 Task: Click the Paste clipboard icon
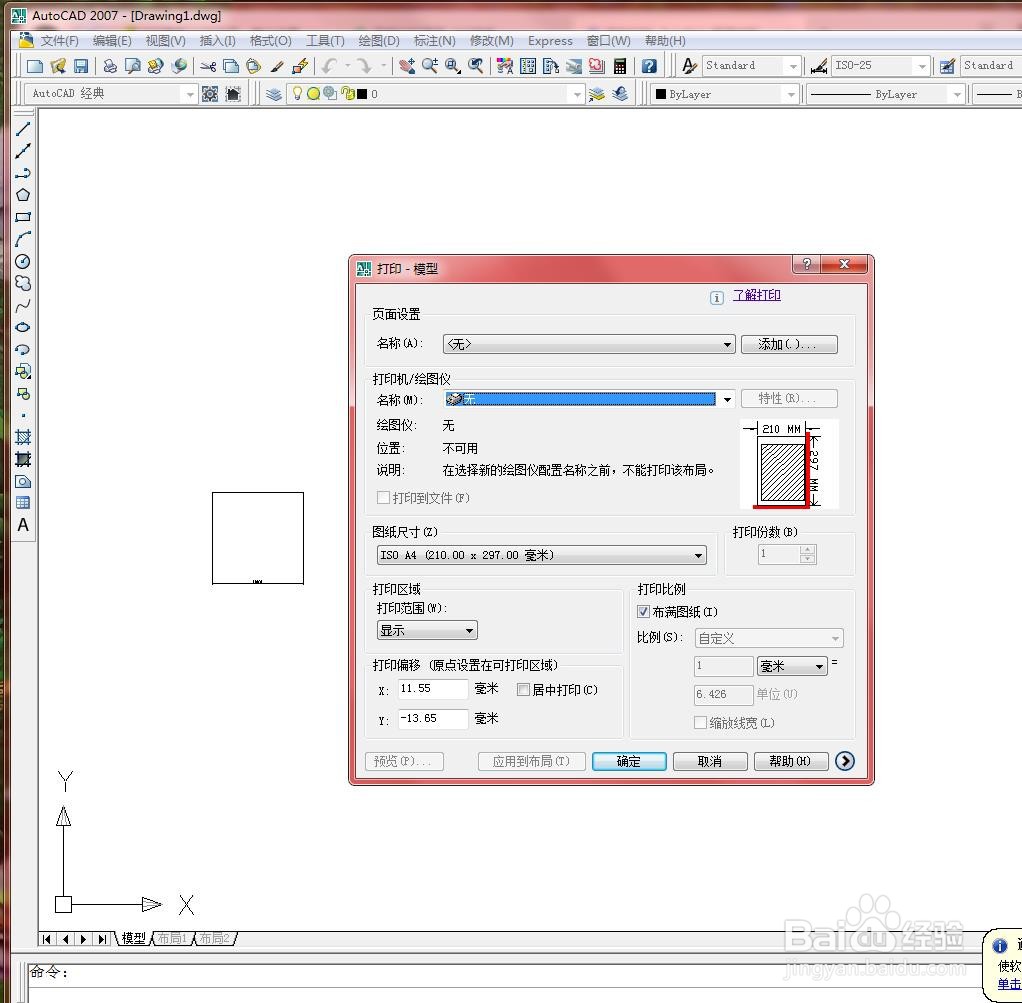[254, 66]
